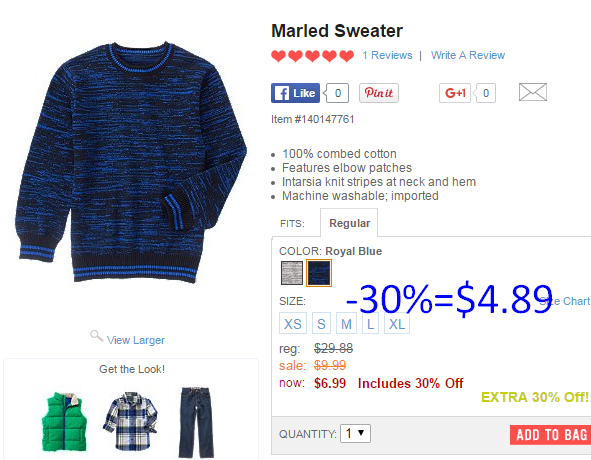Image resolution: width=591 pixels, height=460 pixels.
Task: Select size S
Action: coord(321,324)
